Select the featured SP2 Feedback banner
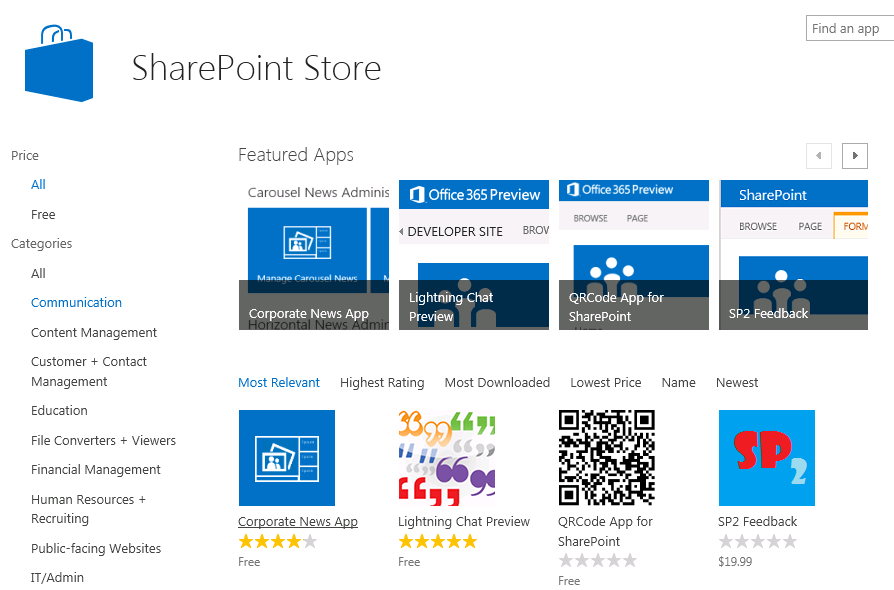 (793, 255)
